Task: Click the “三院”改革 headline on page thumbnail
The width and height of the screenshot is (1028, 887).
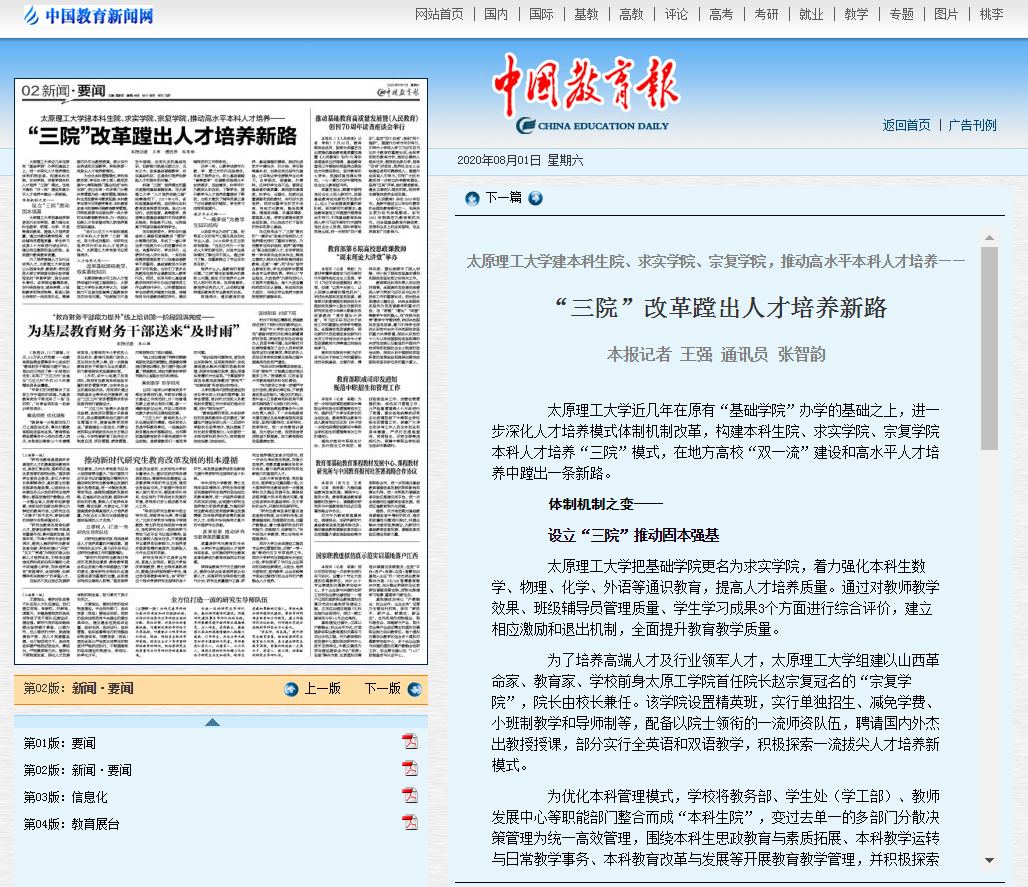Action: coord(163,137)
